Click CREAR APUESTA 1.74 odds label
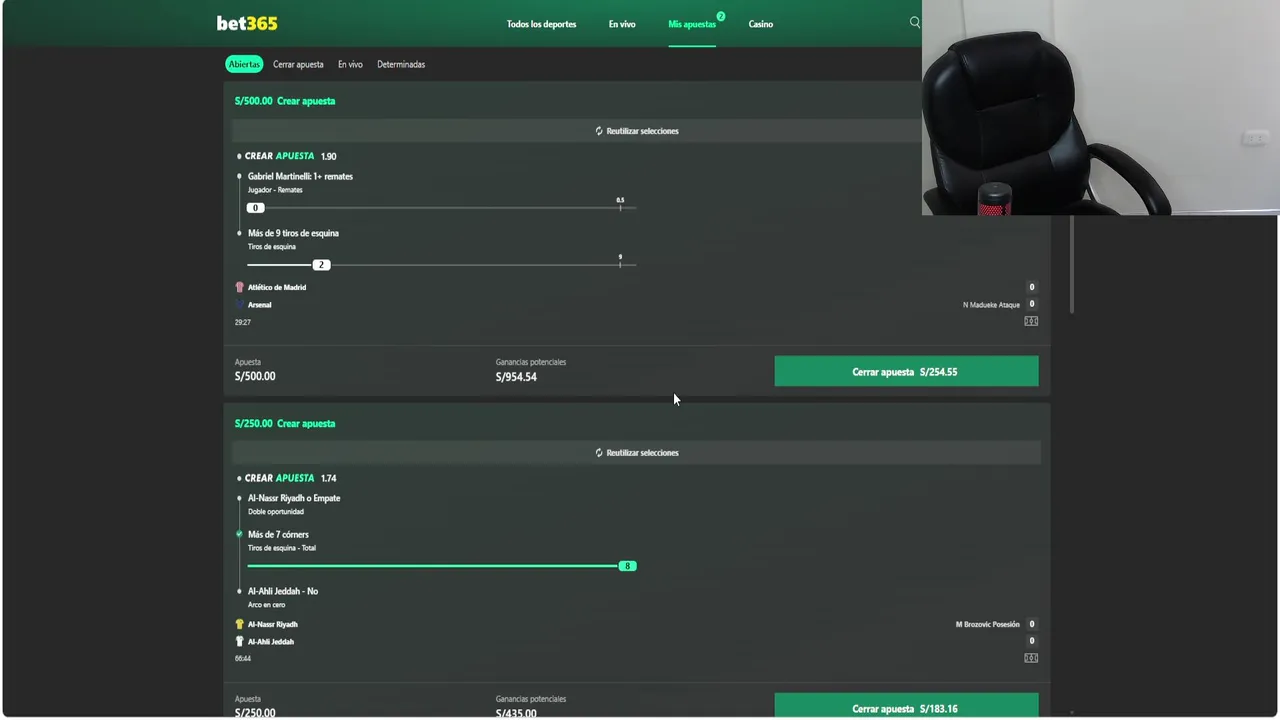This screenshot has height=720, width=1280. click(x=290, y=478)
